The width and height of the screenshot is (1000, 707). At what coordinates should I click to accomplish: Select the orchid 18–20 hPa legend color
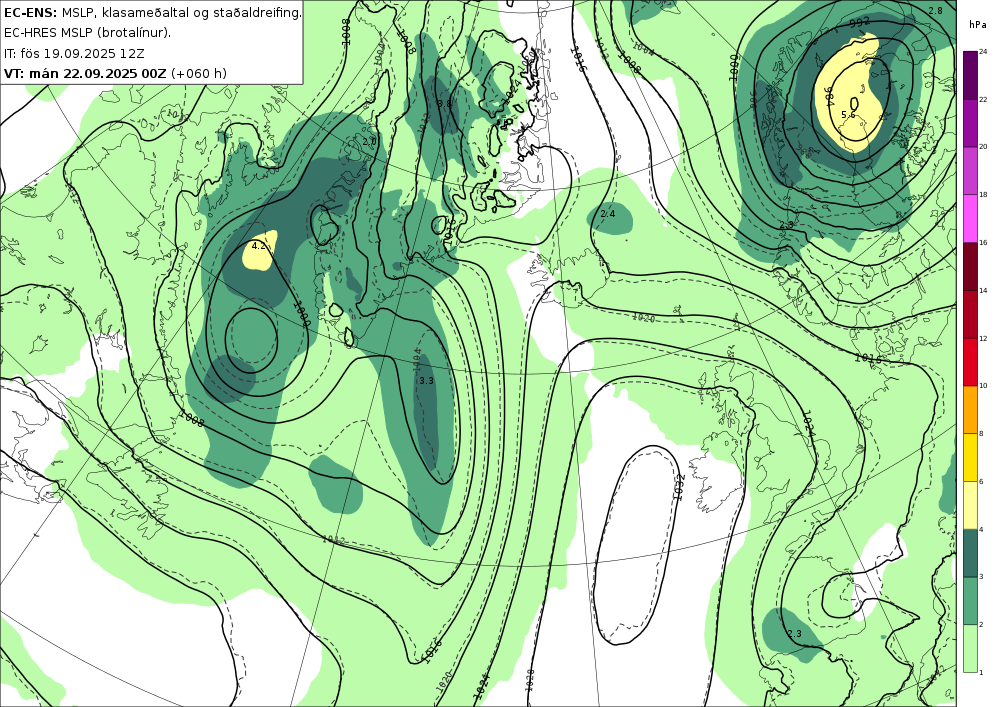970,170
